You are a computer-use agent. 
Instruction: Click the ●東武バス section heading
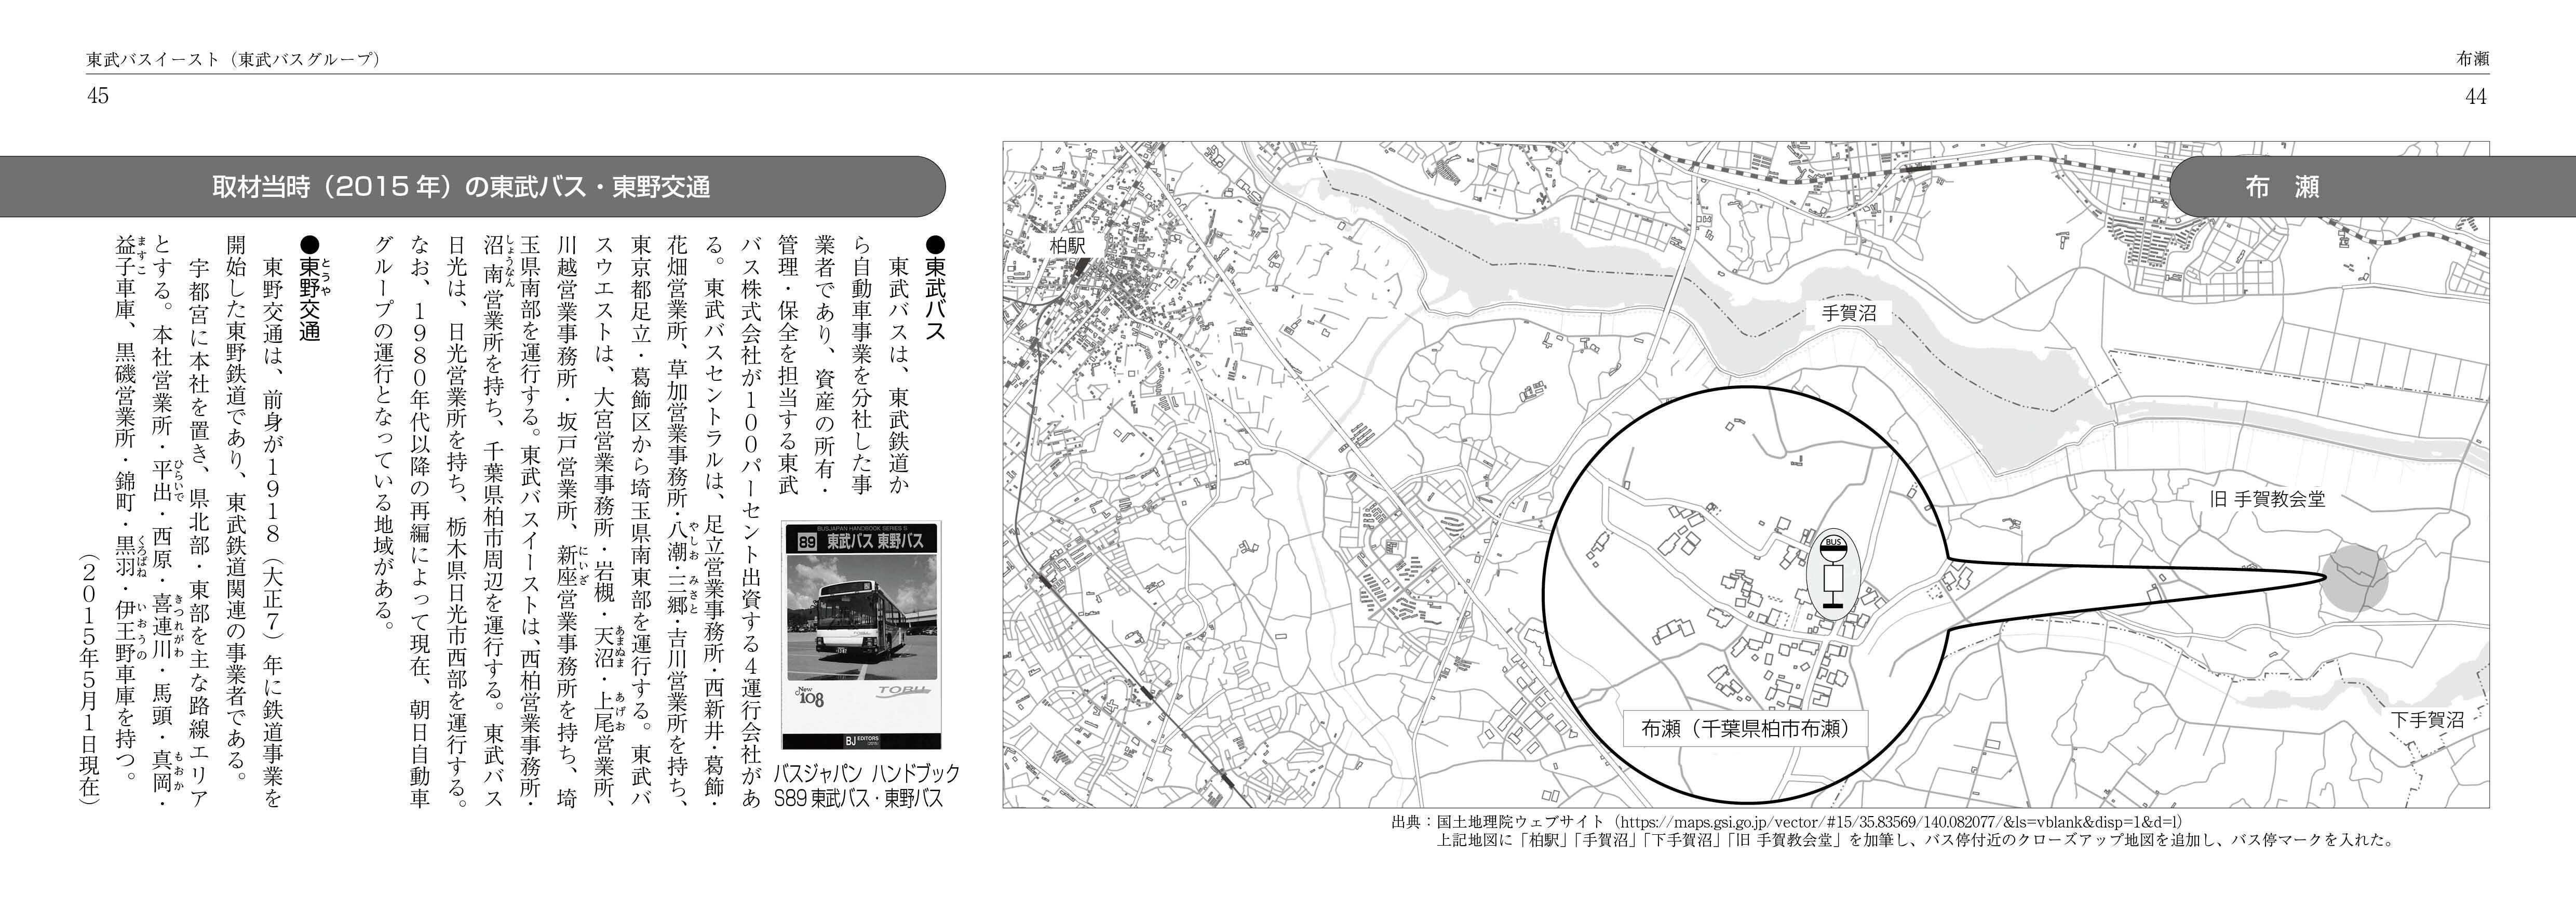(935, 289)
